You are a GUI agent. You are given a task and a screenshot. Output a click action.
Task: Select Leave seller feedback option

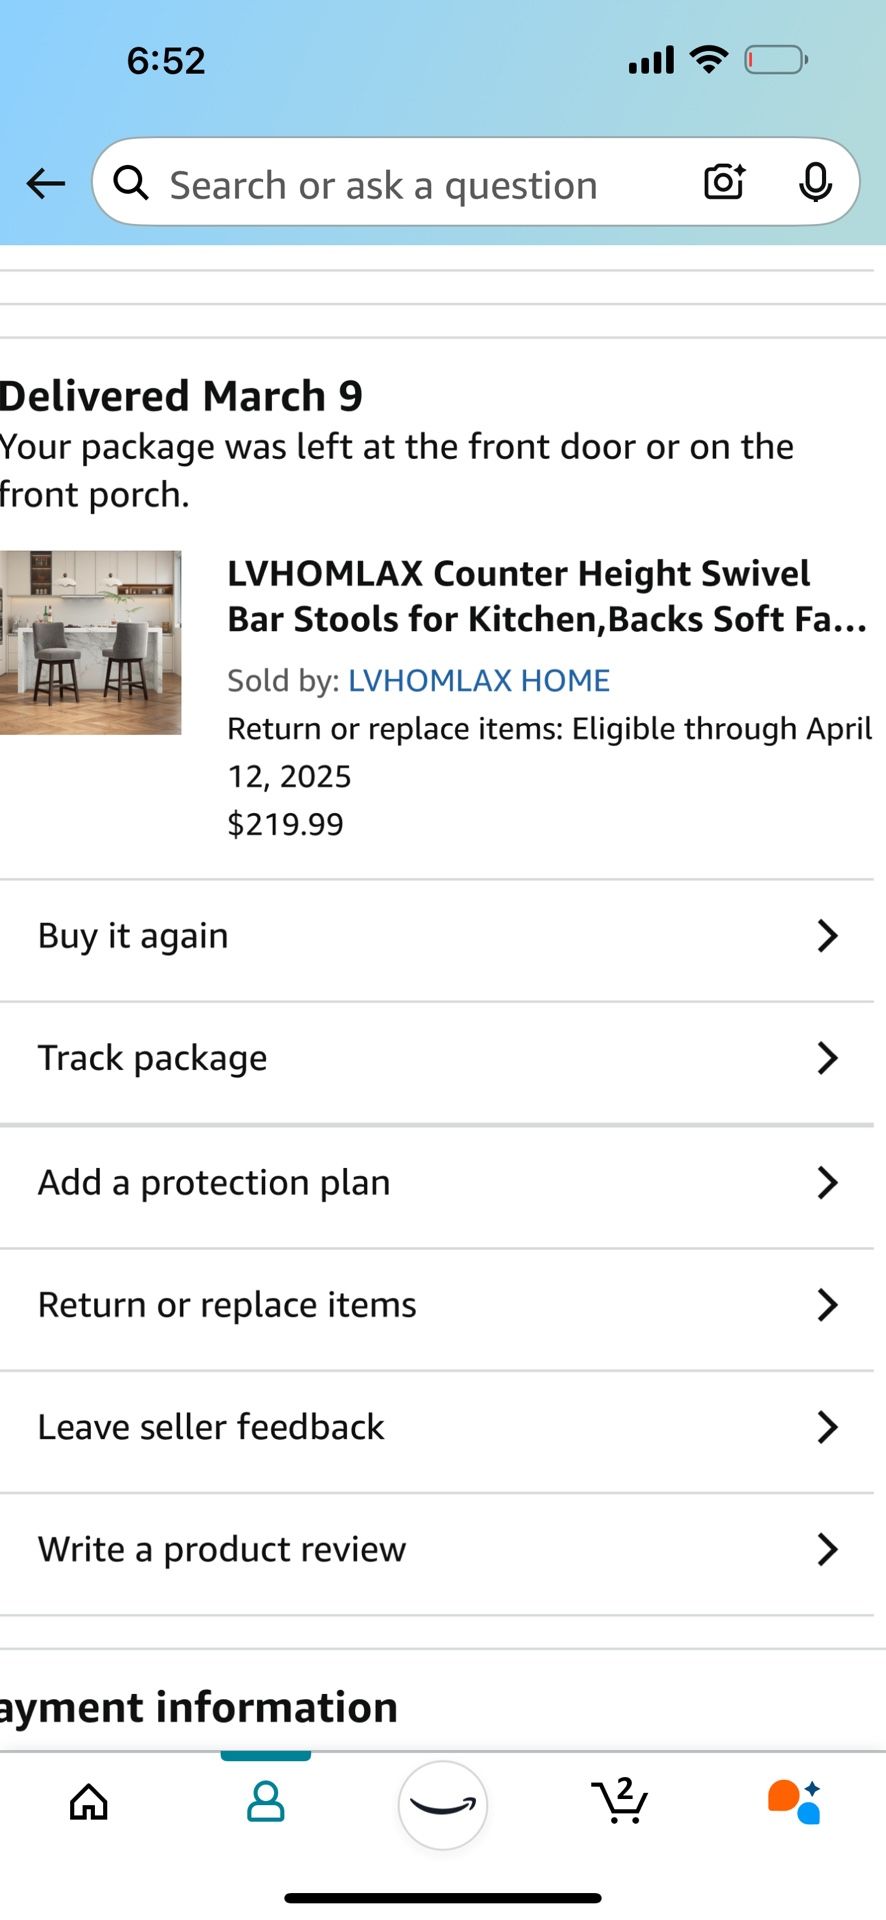tap(211, 1427)
